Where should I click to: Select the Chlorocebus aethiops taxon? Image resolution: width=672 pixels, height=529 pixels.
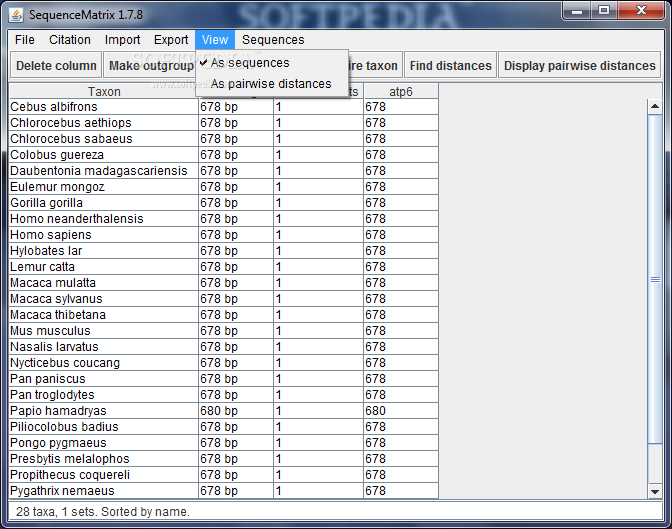103,123
